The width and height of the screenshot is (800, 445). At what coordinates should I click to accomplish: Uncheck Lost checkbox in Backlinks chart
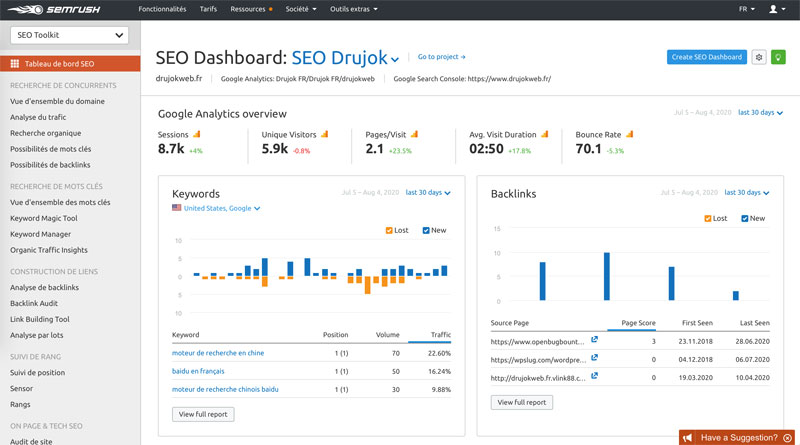pos(708,218)
